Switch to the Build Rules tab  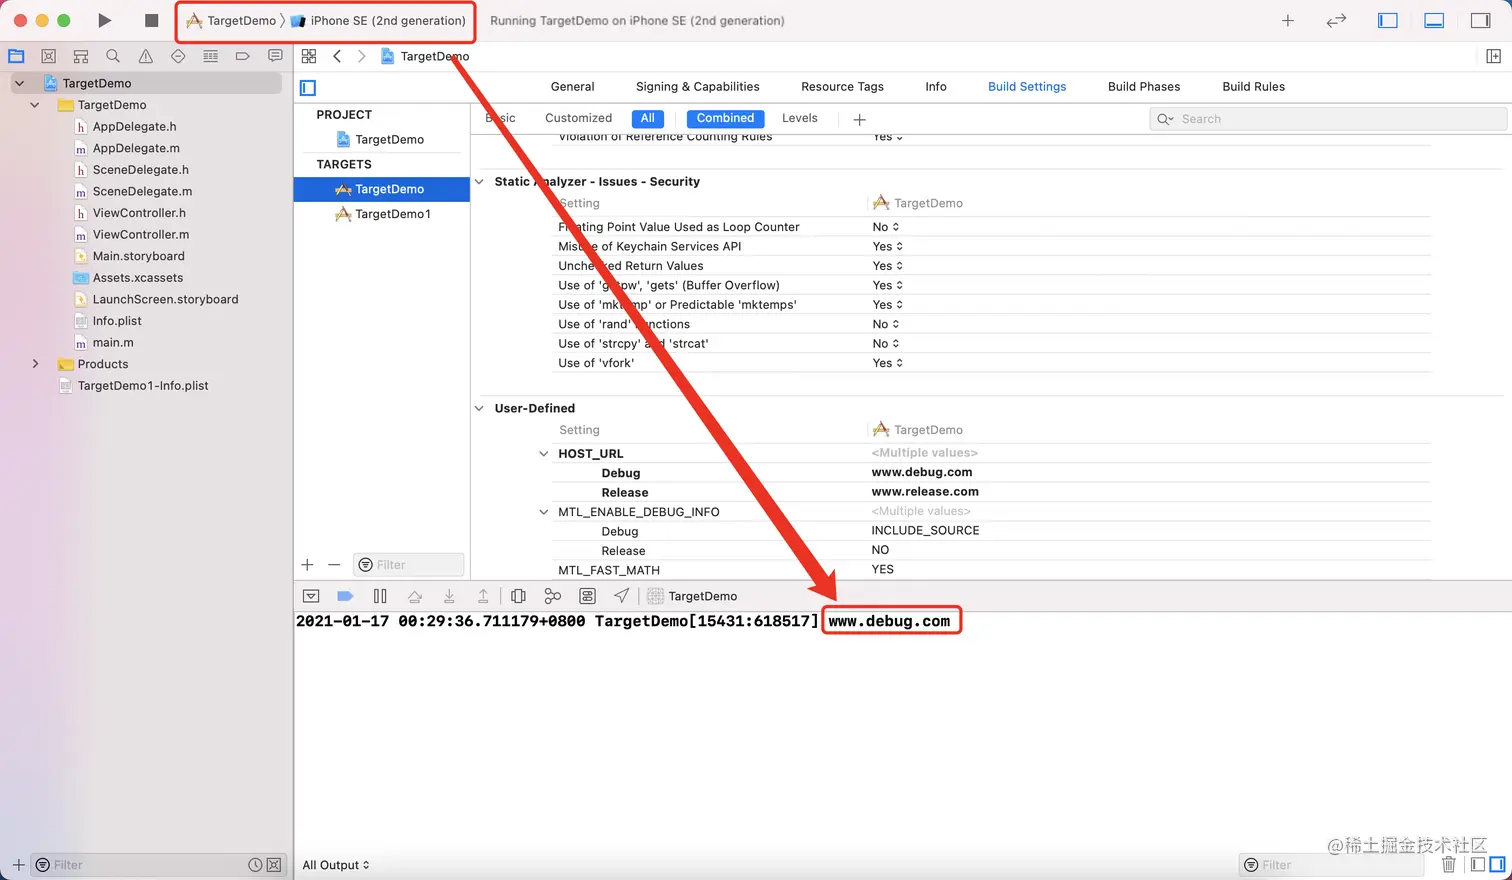tap(1253, 87)
